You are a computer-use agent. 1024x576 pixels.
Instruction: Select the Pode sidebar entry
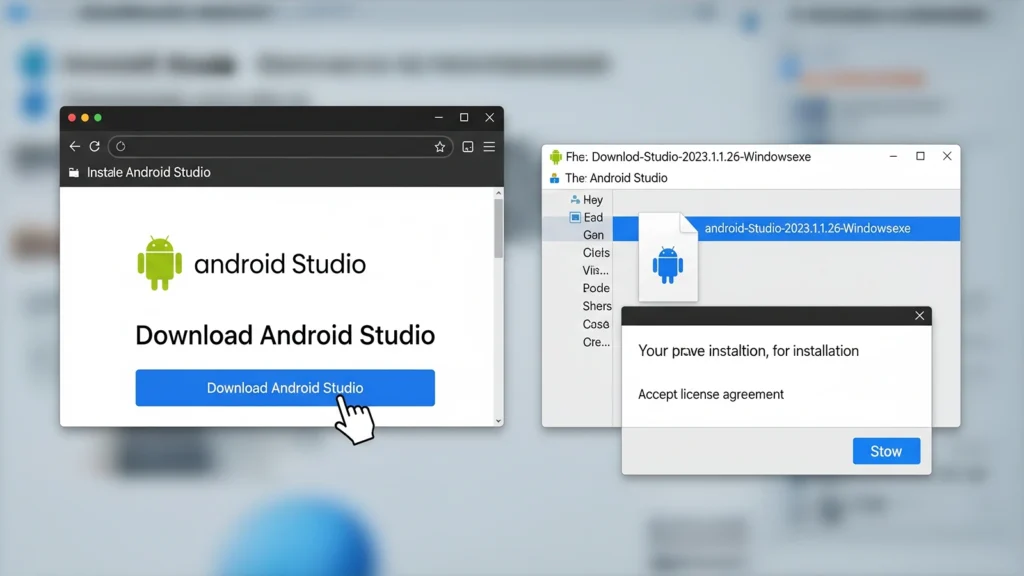596,288
